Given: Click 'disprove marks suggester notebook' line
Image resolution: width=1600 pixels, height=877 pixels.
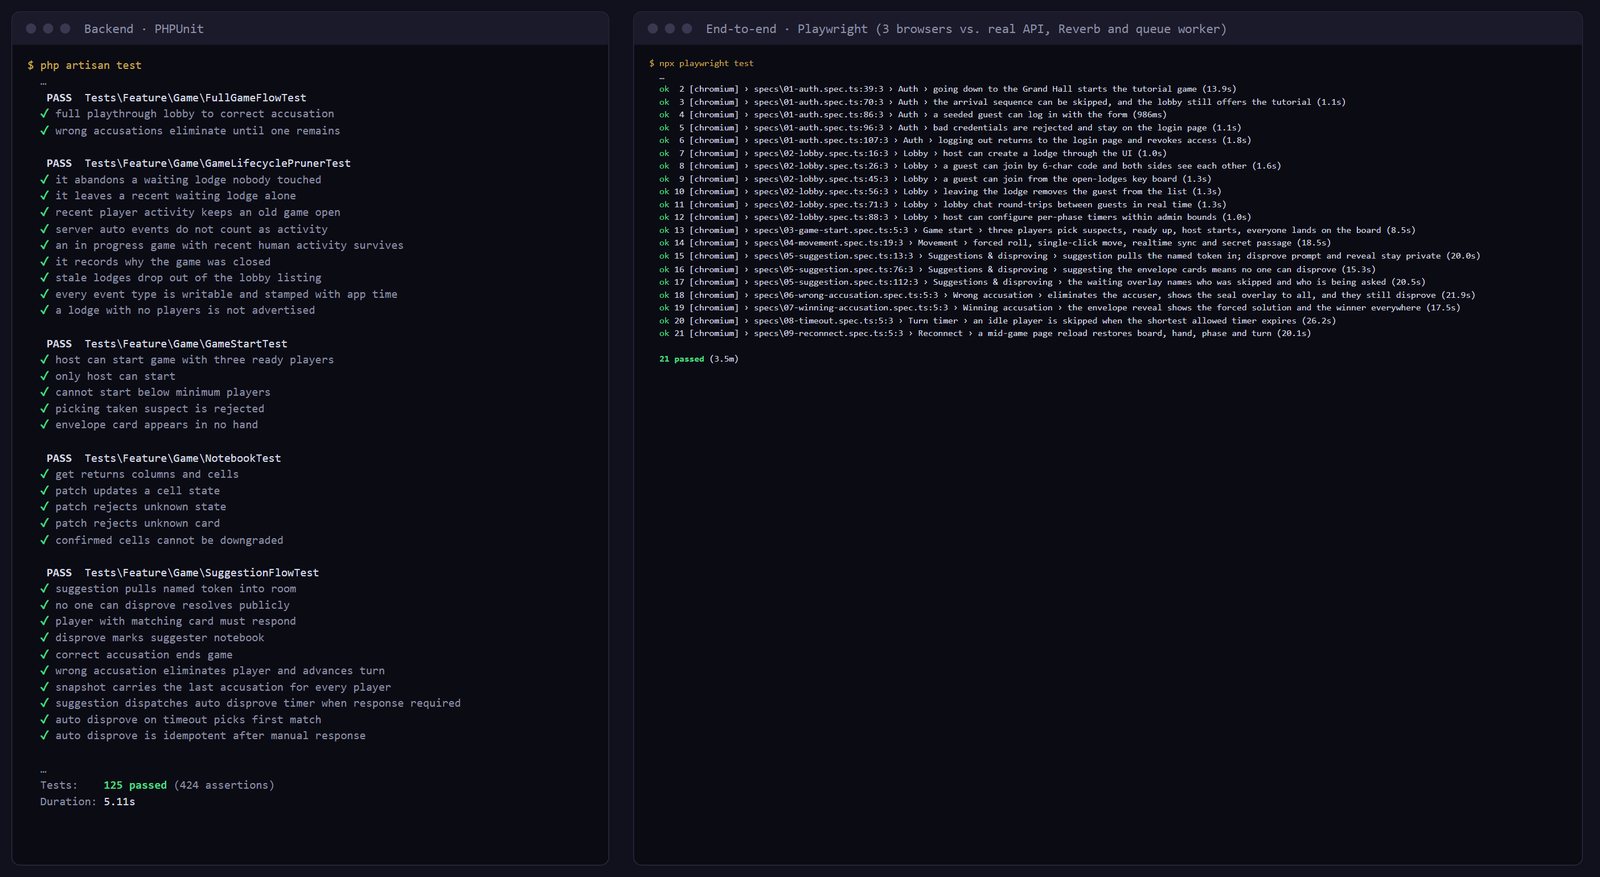Looking at the screenshot, I should [x=160, y=638].
